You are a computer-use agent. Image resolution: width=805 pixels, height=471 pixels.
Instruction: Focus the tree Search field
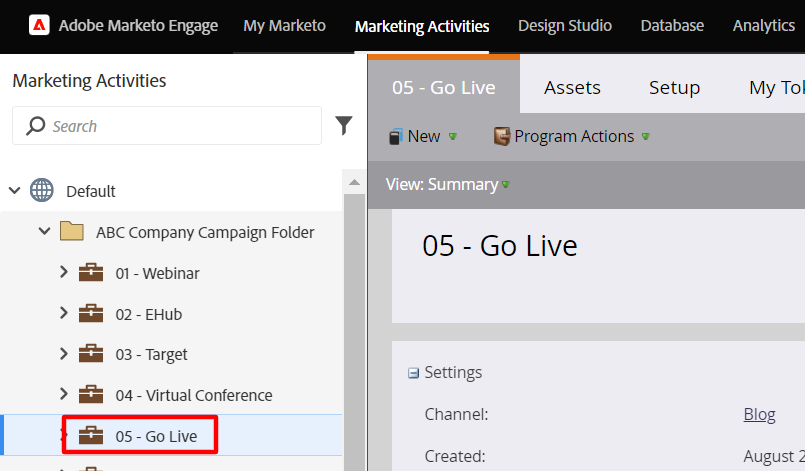pyautogui.click(x=167, y=125)
